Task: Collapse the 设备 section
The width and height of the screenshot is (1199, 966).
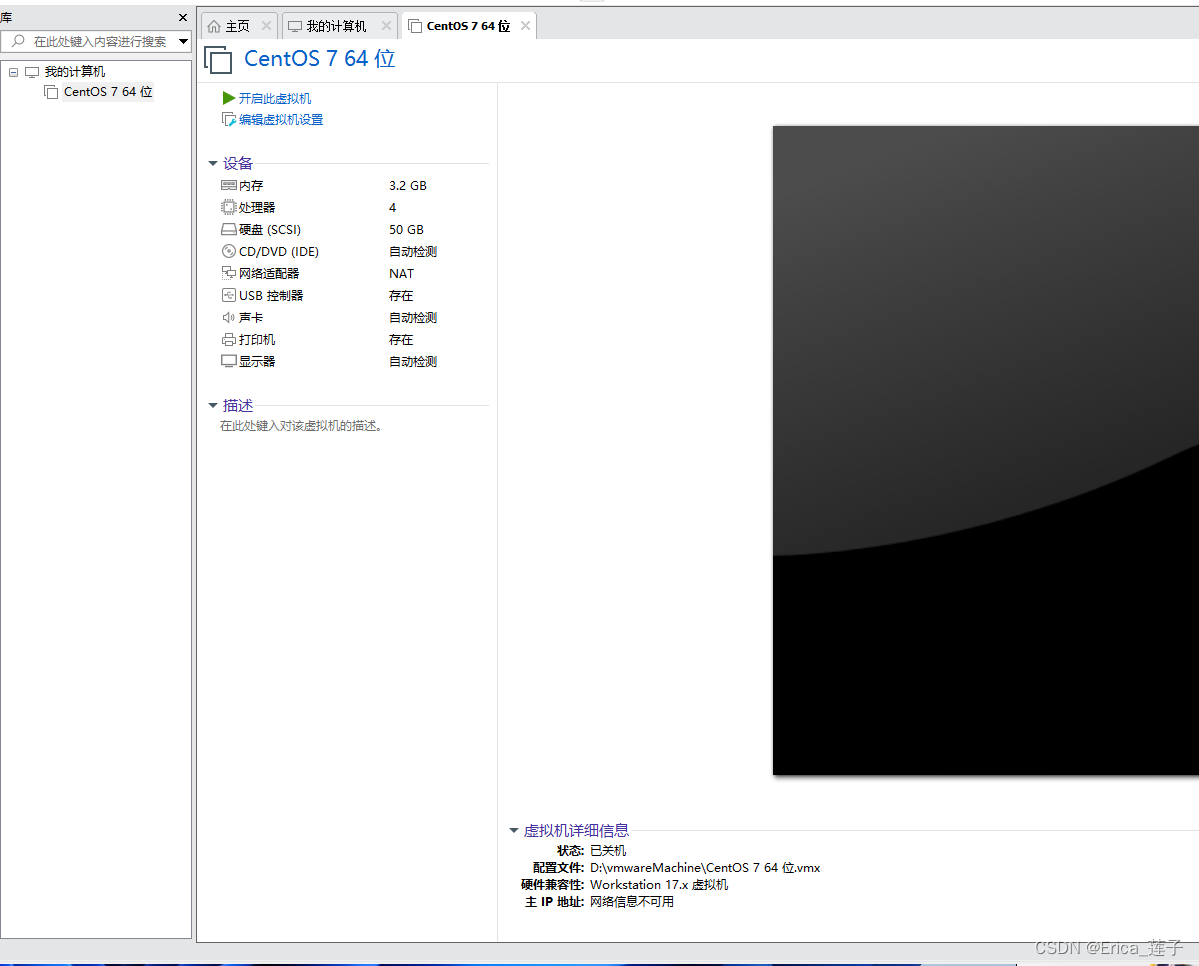Action: click(x=213, y=164)
